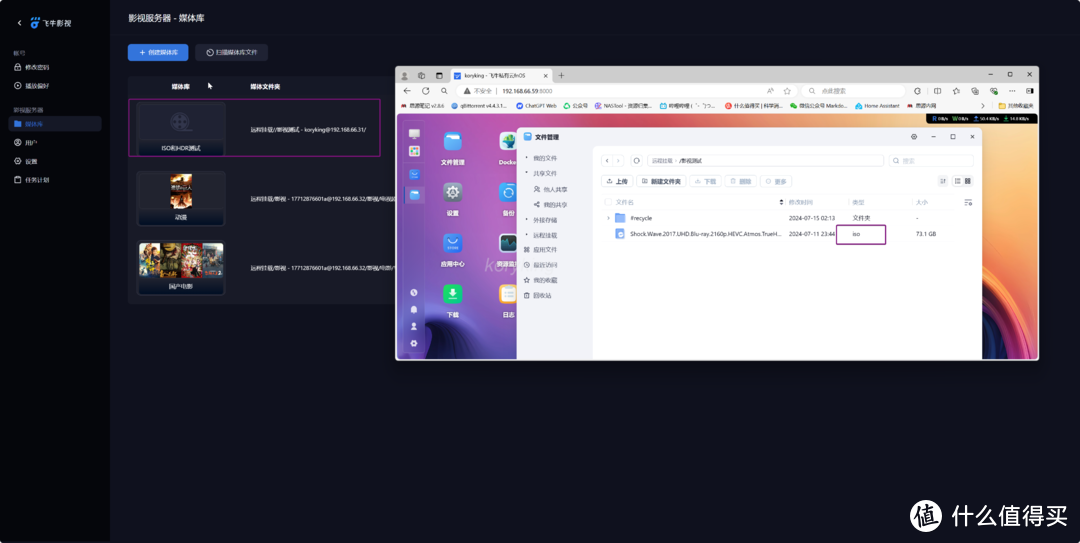This screenshot has height=543, width=1080.
Task: Expand 共享文件 in file manager tree
Action: pyautogui.click(x=527, y=173)
